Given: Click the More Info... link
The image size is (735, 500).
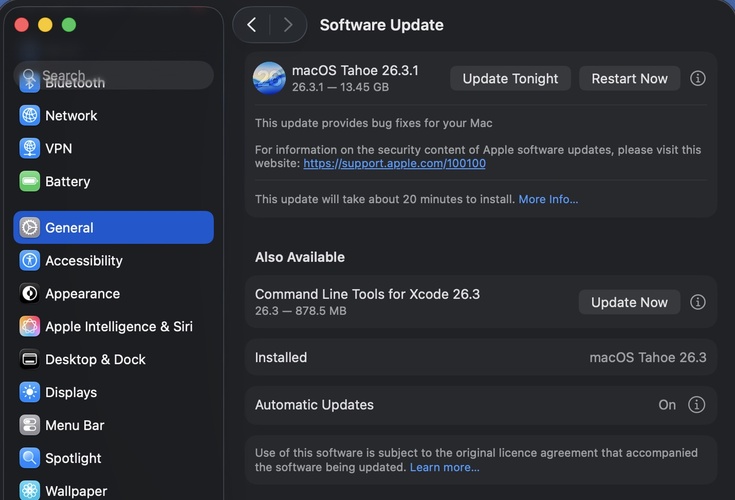Looking at the screenshot, I should 548,199.
